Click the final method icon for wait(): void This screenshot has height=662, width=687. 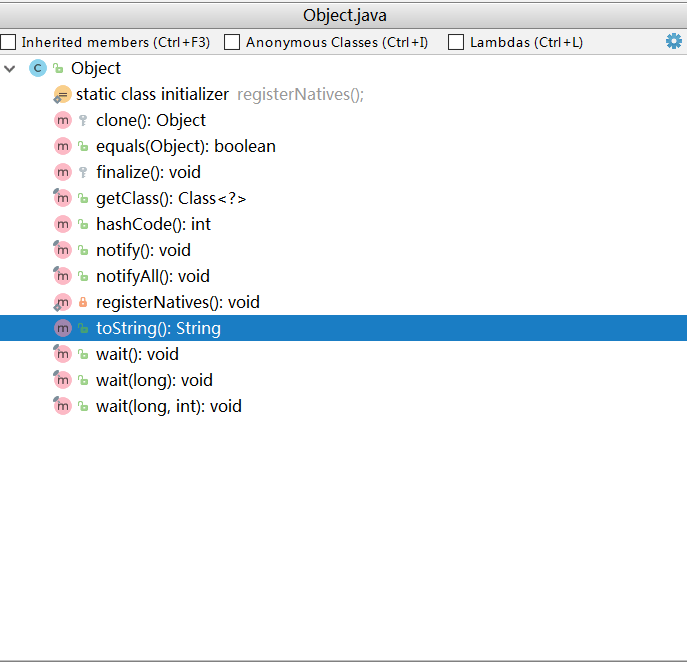click(62, 354)
